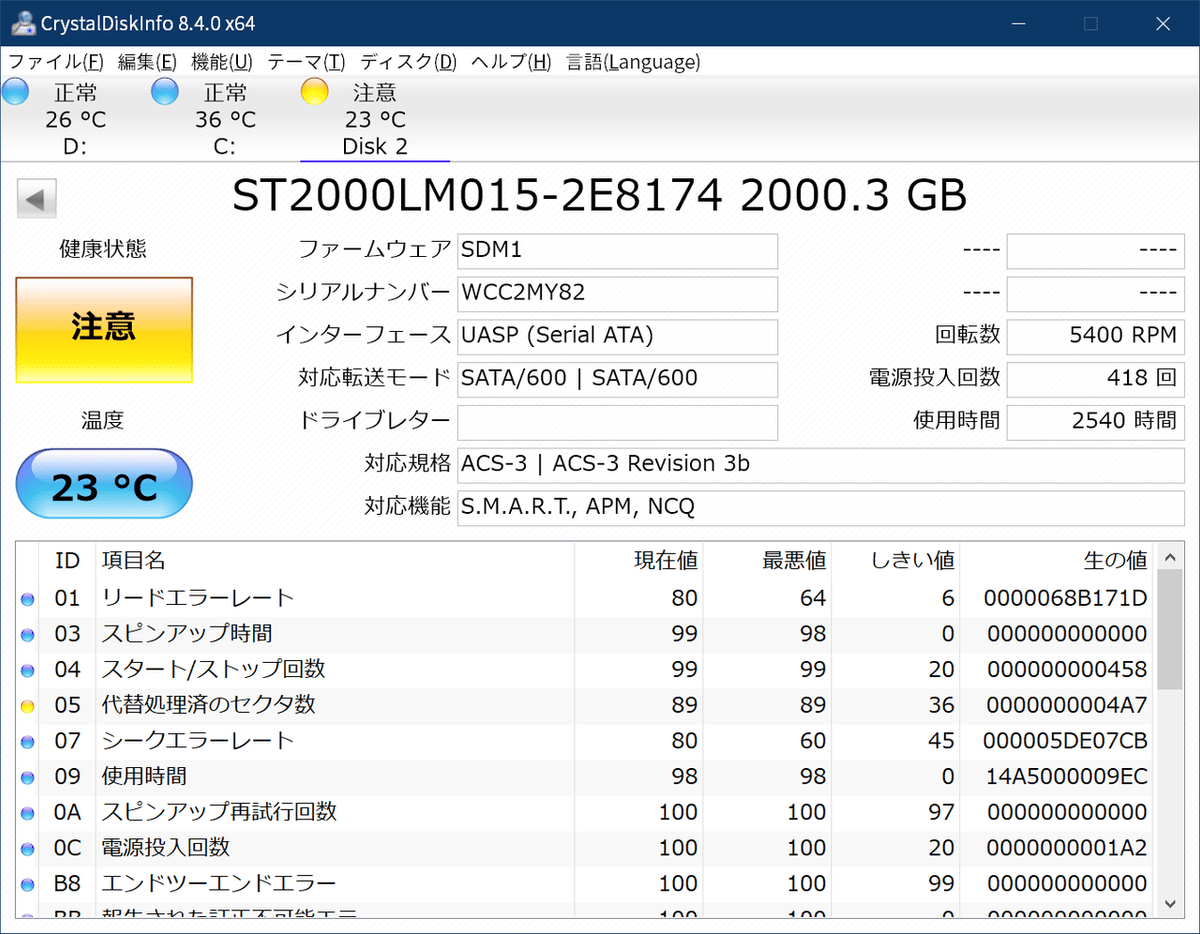Click the interface field UASP (Serial ATA)
The height and width of the screenshot is (934, 1200).
pyautogui.click(x=617, y=336)
